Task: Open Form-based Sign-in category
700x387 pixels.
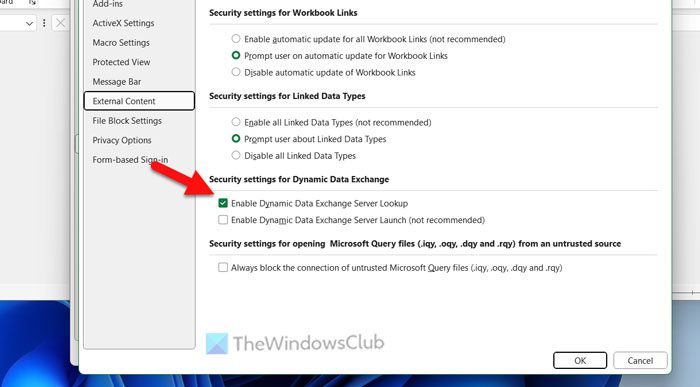Action: coord(130,160)
